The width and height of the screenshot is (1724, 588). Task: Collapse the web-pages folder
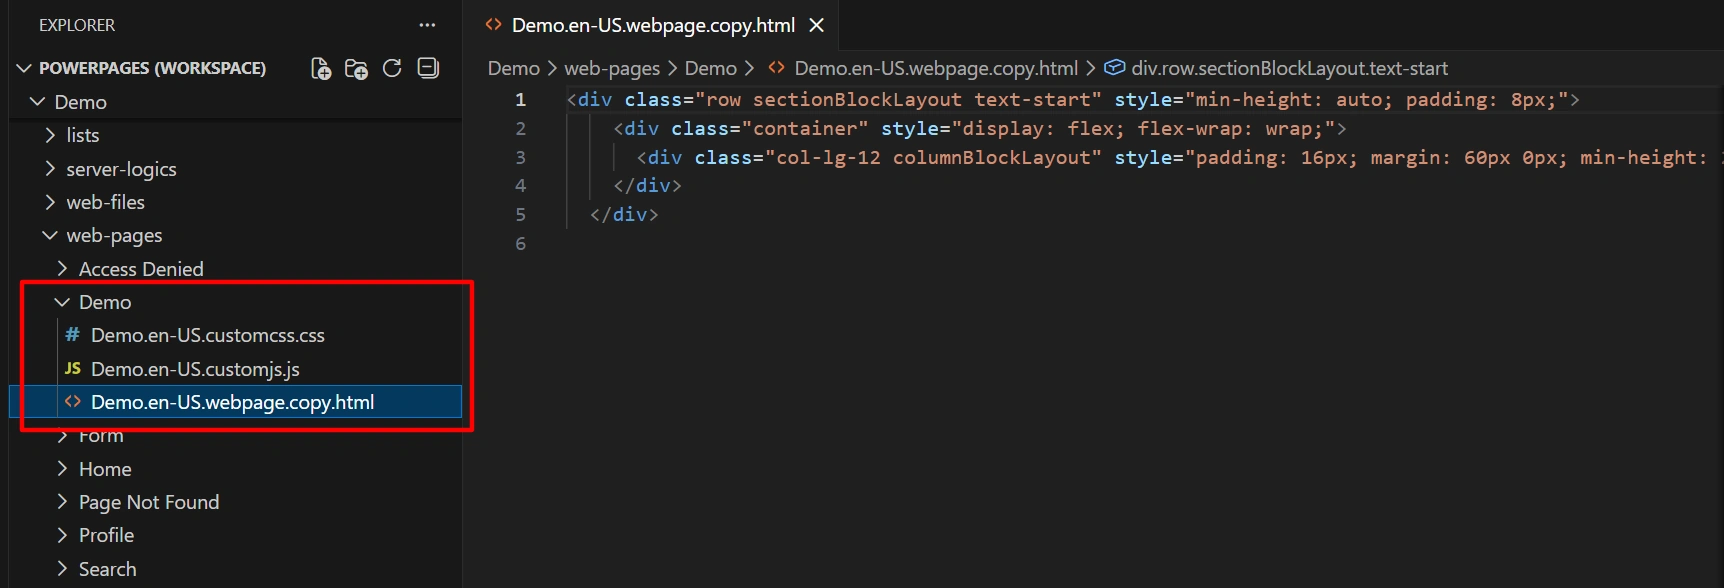coord(50,235)
